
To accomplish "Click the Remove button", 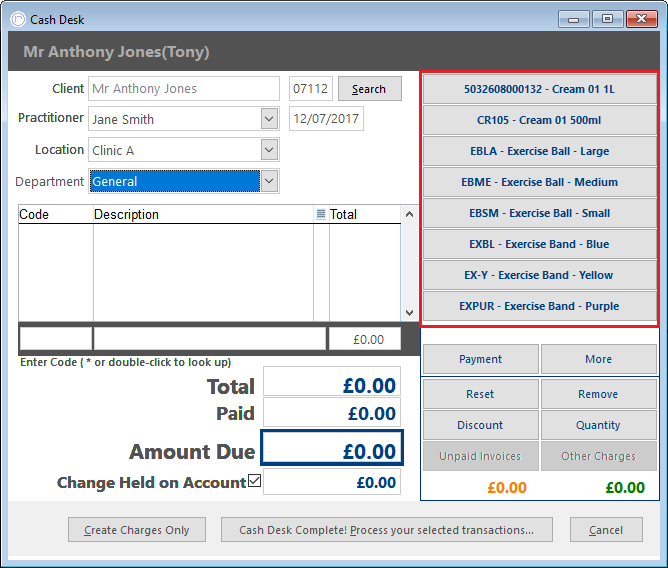I will pos(599,394).
